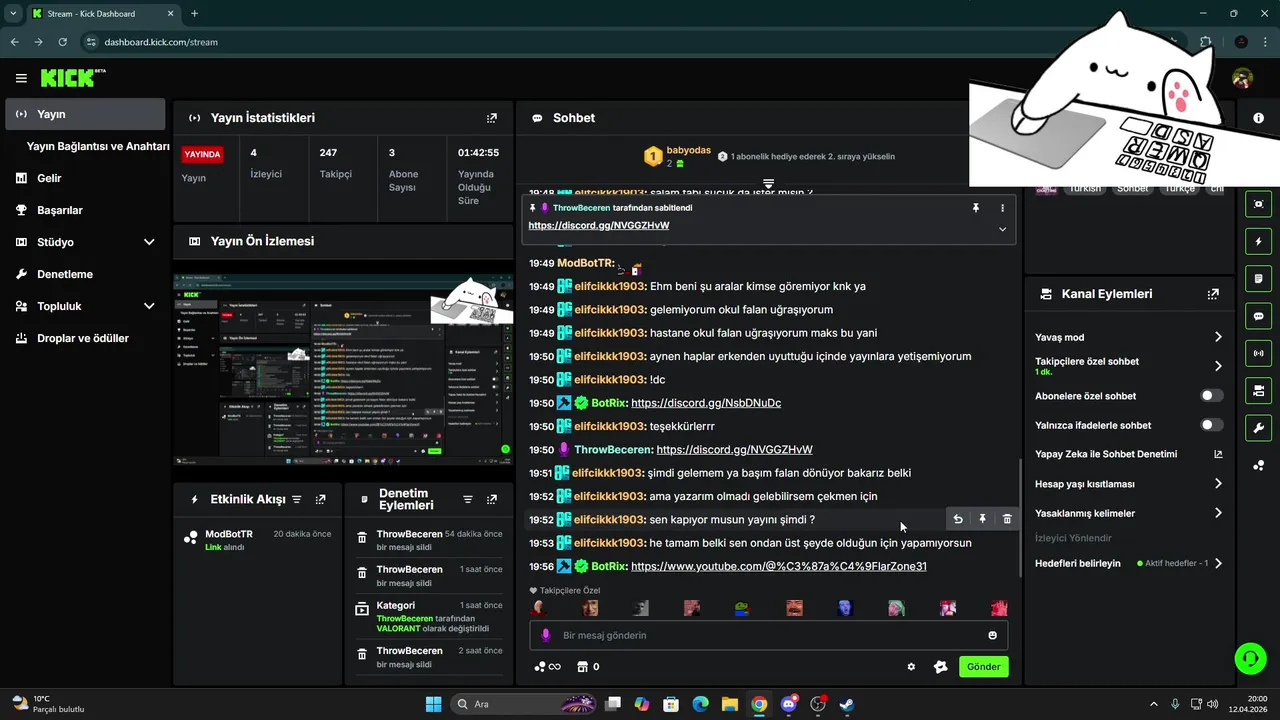This screenshot has height=720, width=1280.
Task: Click the green Gönder button
Action: (x=983, y=667)
